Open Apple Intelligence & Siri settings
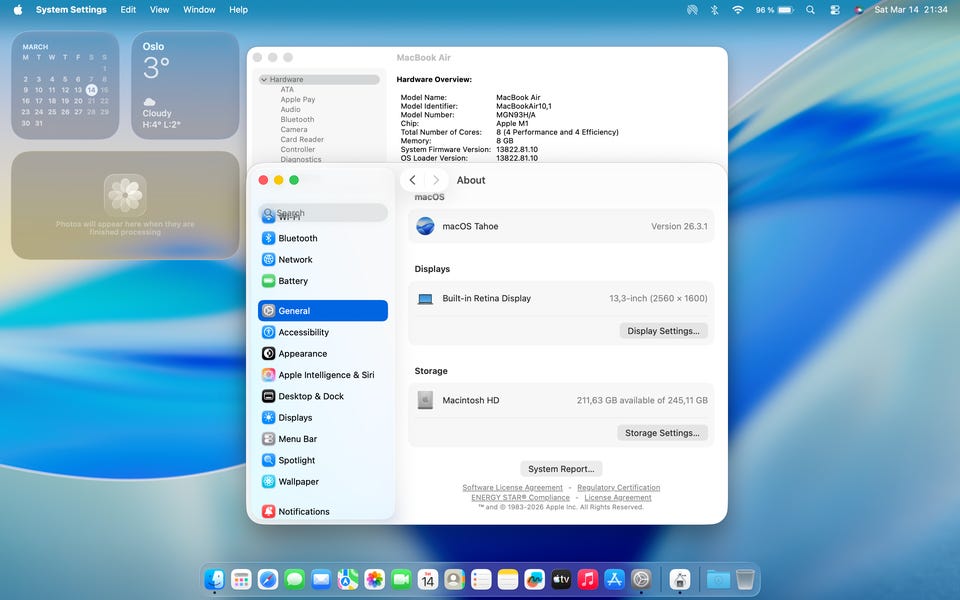 coord(325,375)
